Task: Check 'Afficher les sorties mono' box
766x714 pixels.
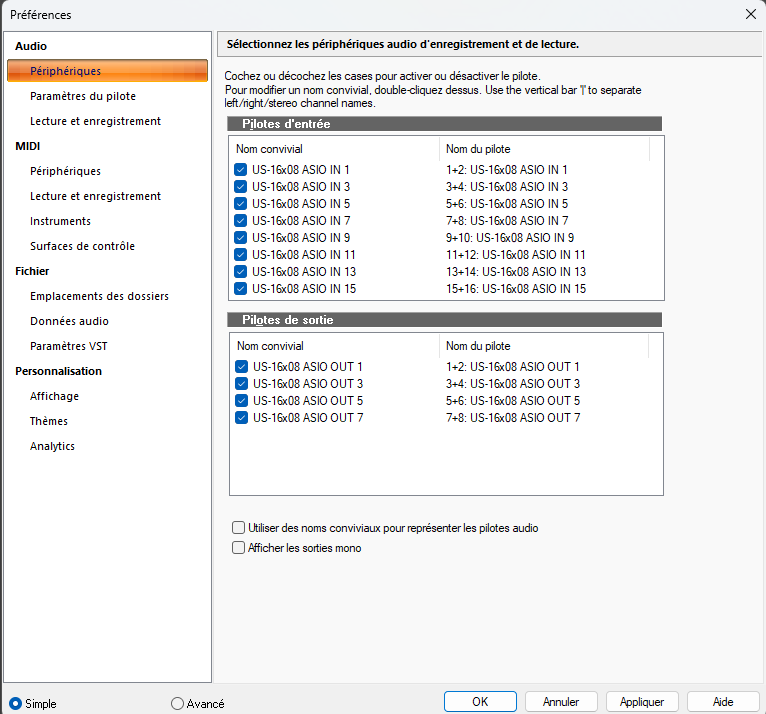Action: pyautogui.click(x=239, y=548)
